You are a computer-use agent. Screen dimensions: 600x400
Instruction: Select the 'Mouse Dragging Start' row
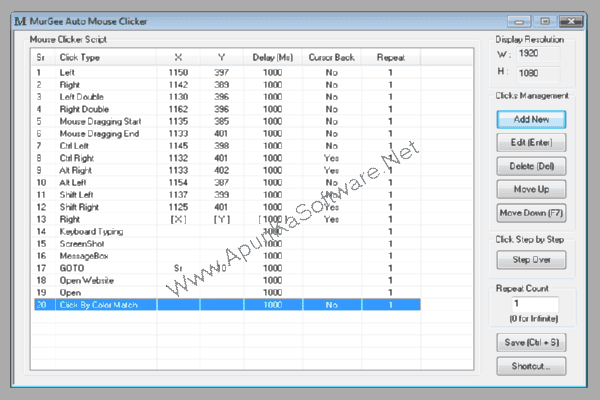pos(227,121)
